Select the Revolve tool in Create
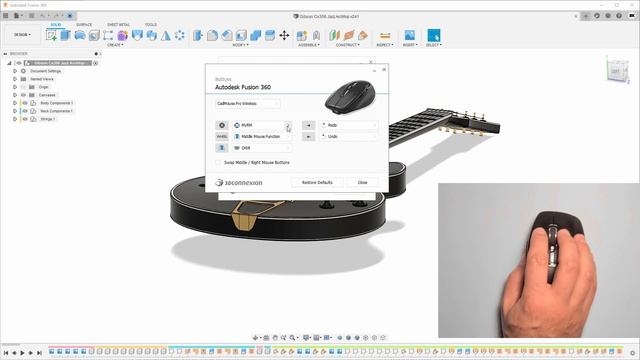This screenshot has width=640, height=360. point(80,36)
